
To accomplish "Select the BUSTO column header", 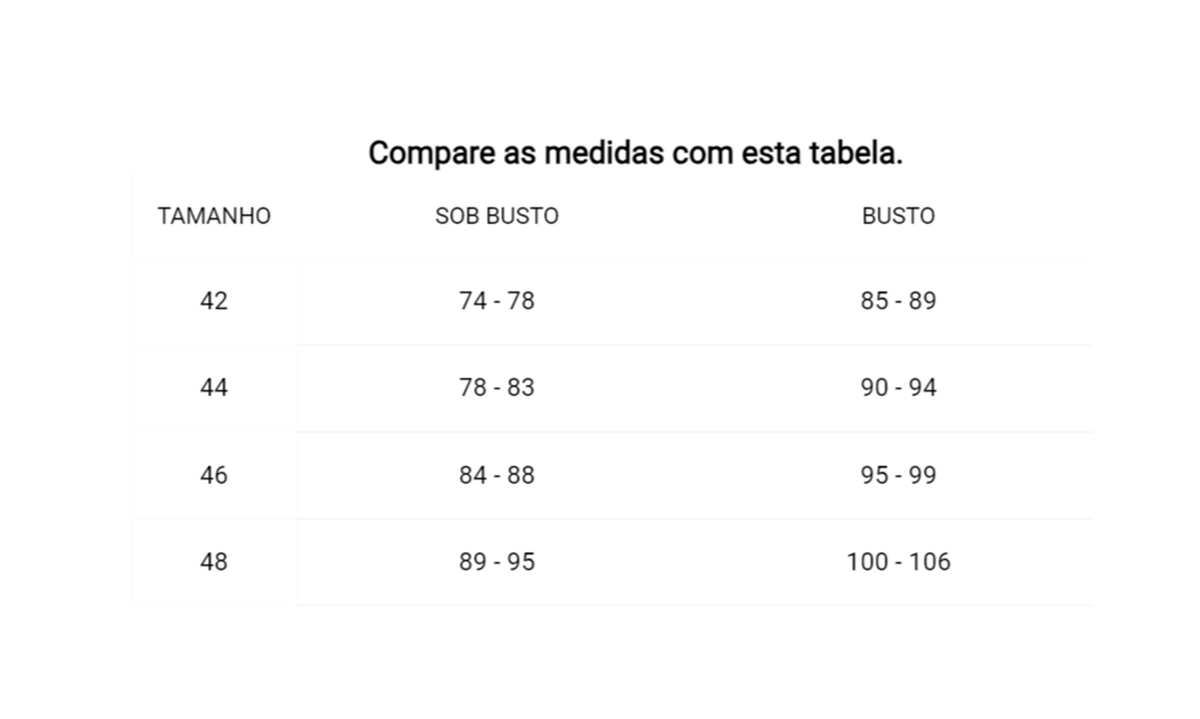I will click(x=898, y=216).
